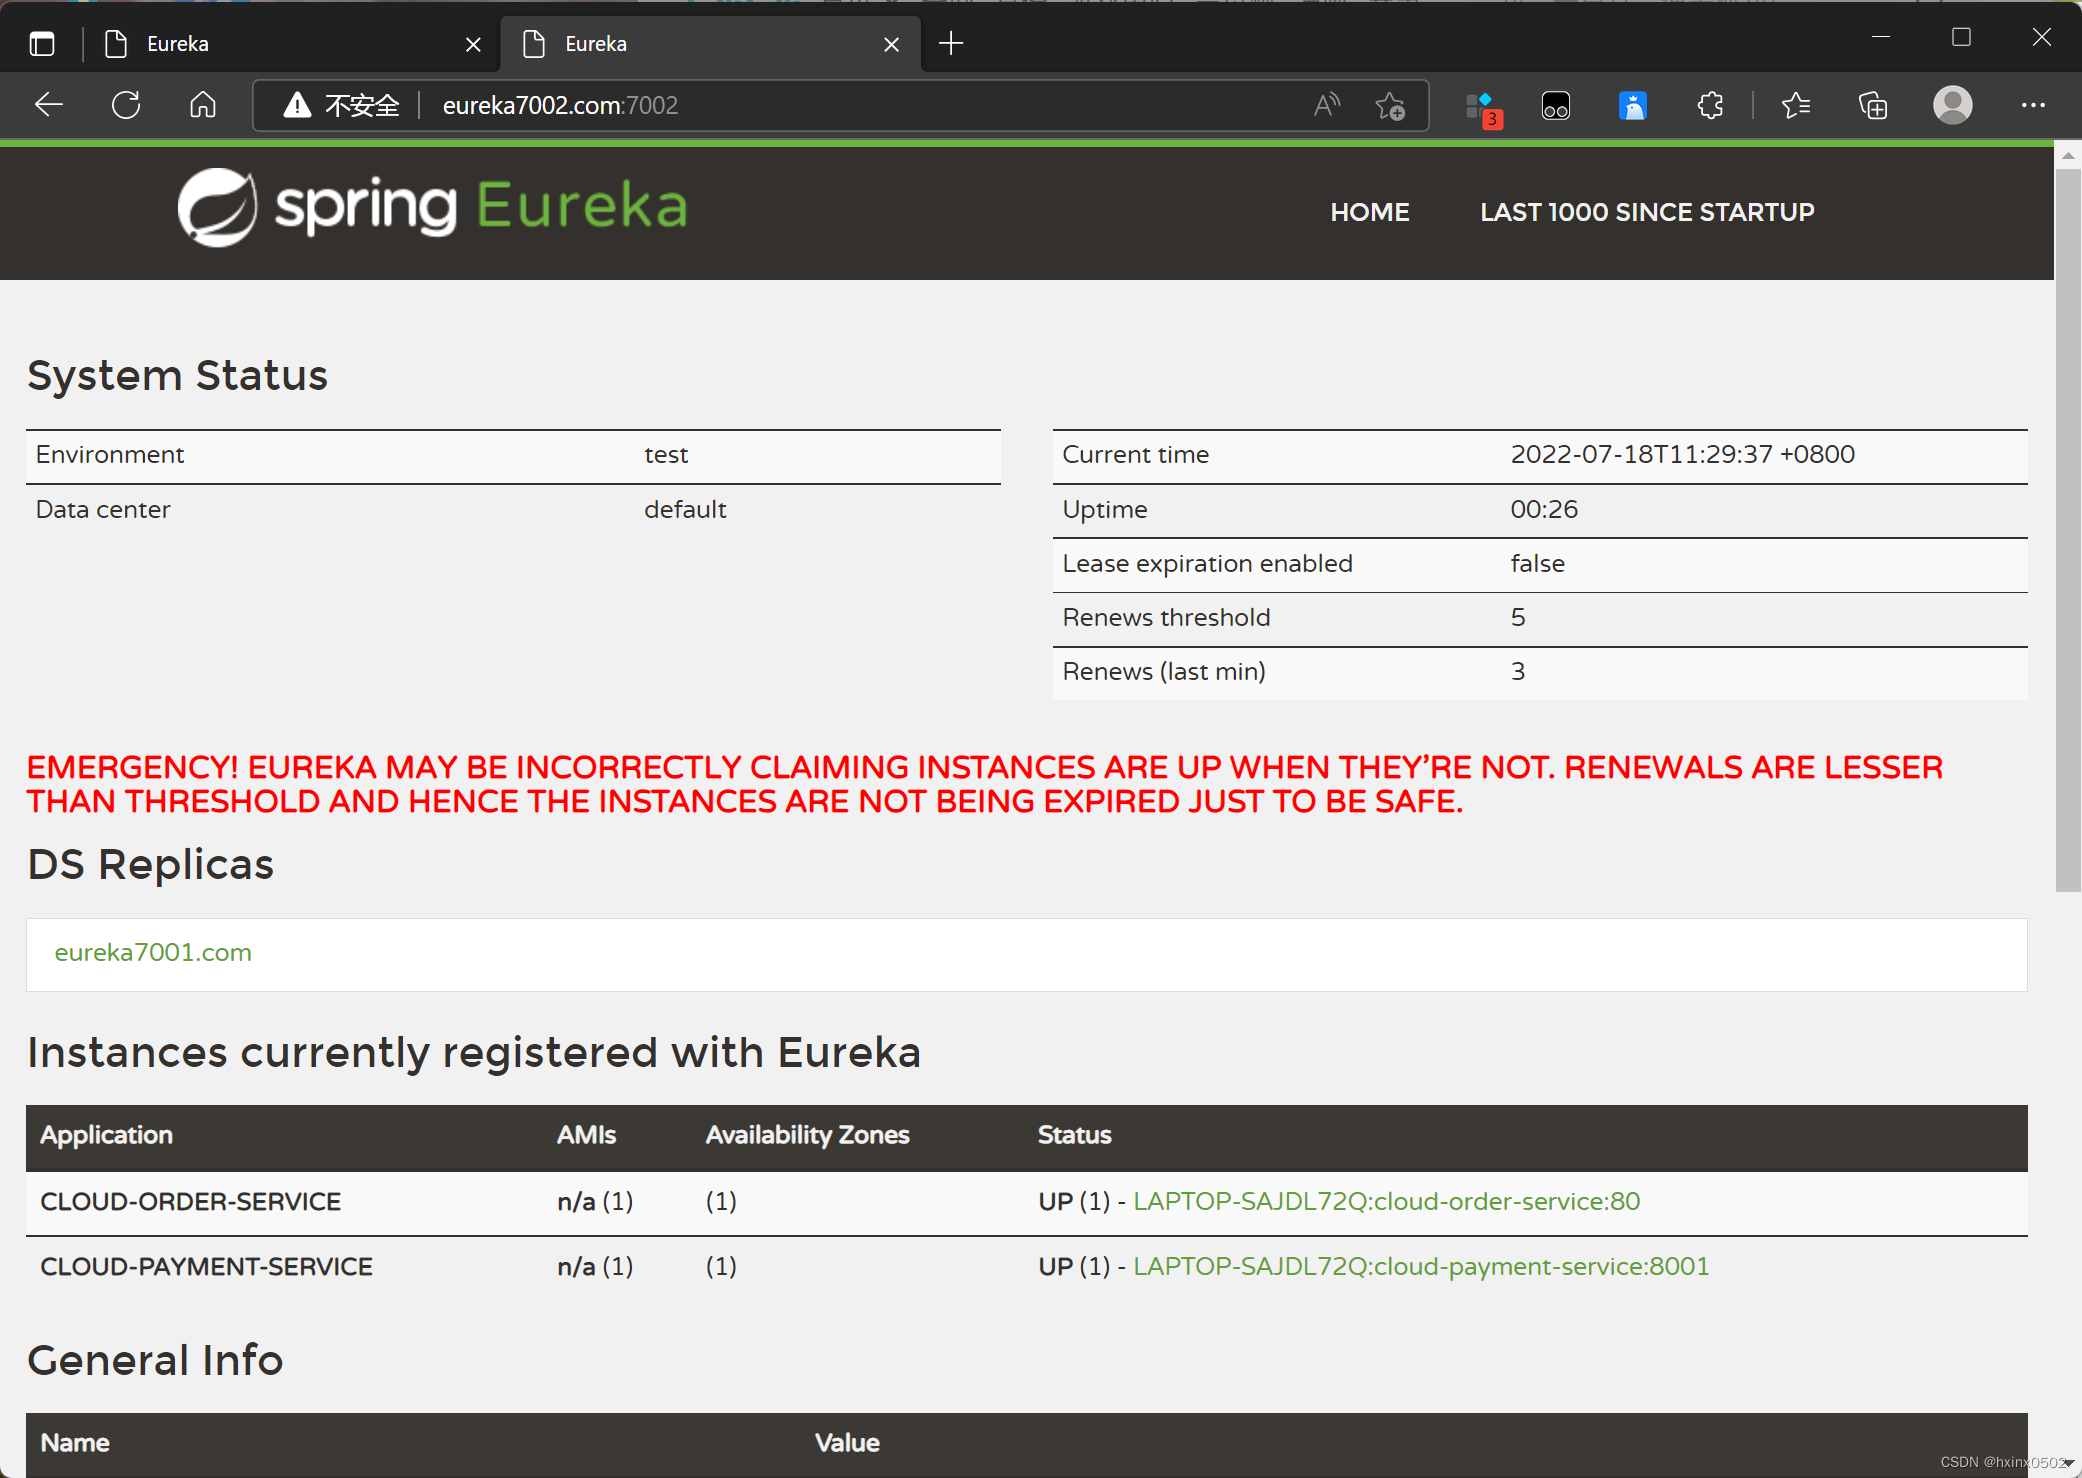Screen dimensions: 2082x1478
Task: Open the browser extensions puzzle icon
Action: tap(1710, 105)
